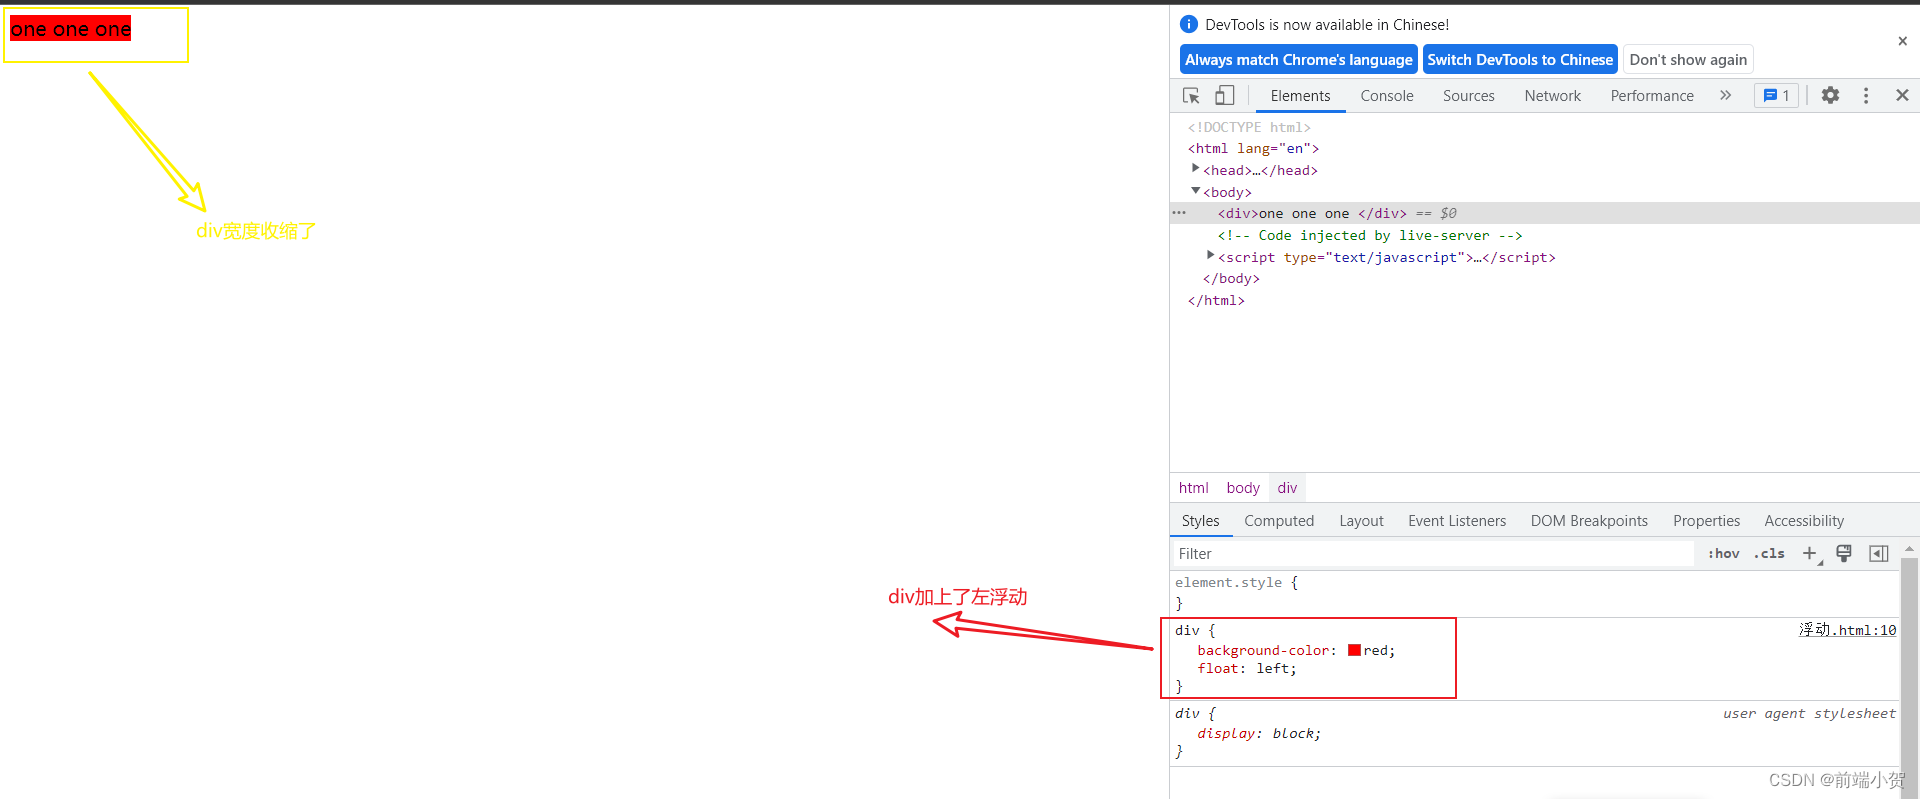Select div in the breadcrumb trail
This screenshot has width=1920, height=799.
(x=1287, y=488)
